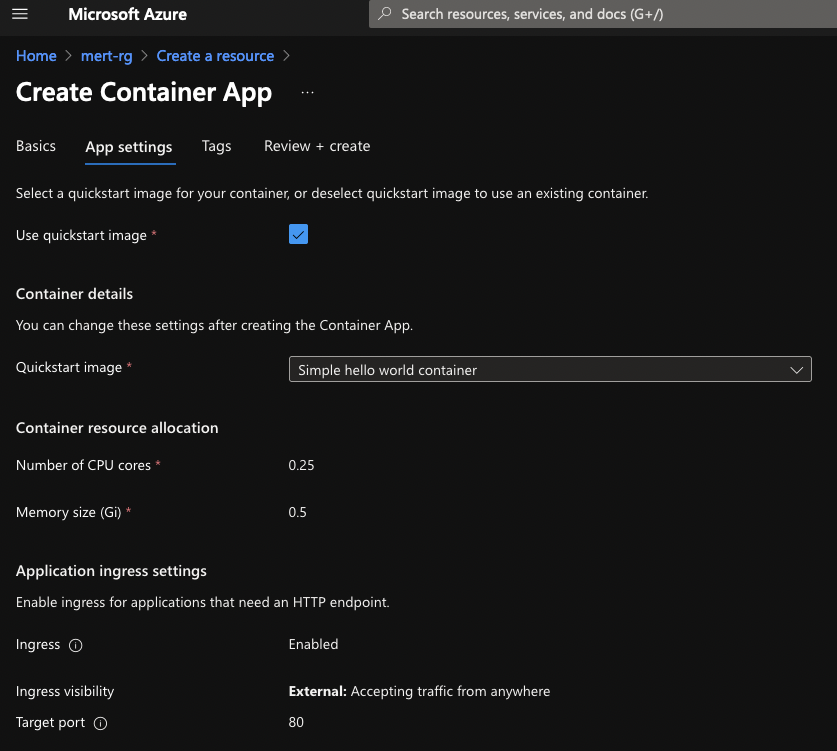Switch to the Basics tab
The width and height of the screenshot is (837, 751).
point(36,146)
